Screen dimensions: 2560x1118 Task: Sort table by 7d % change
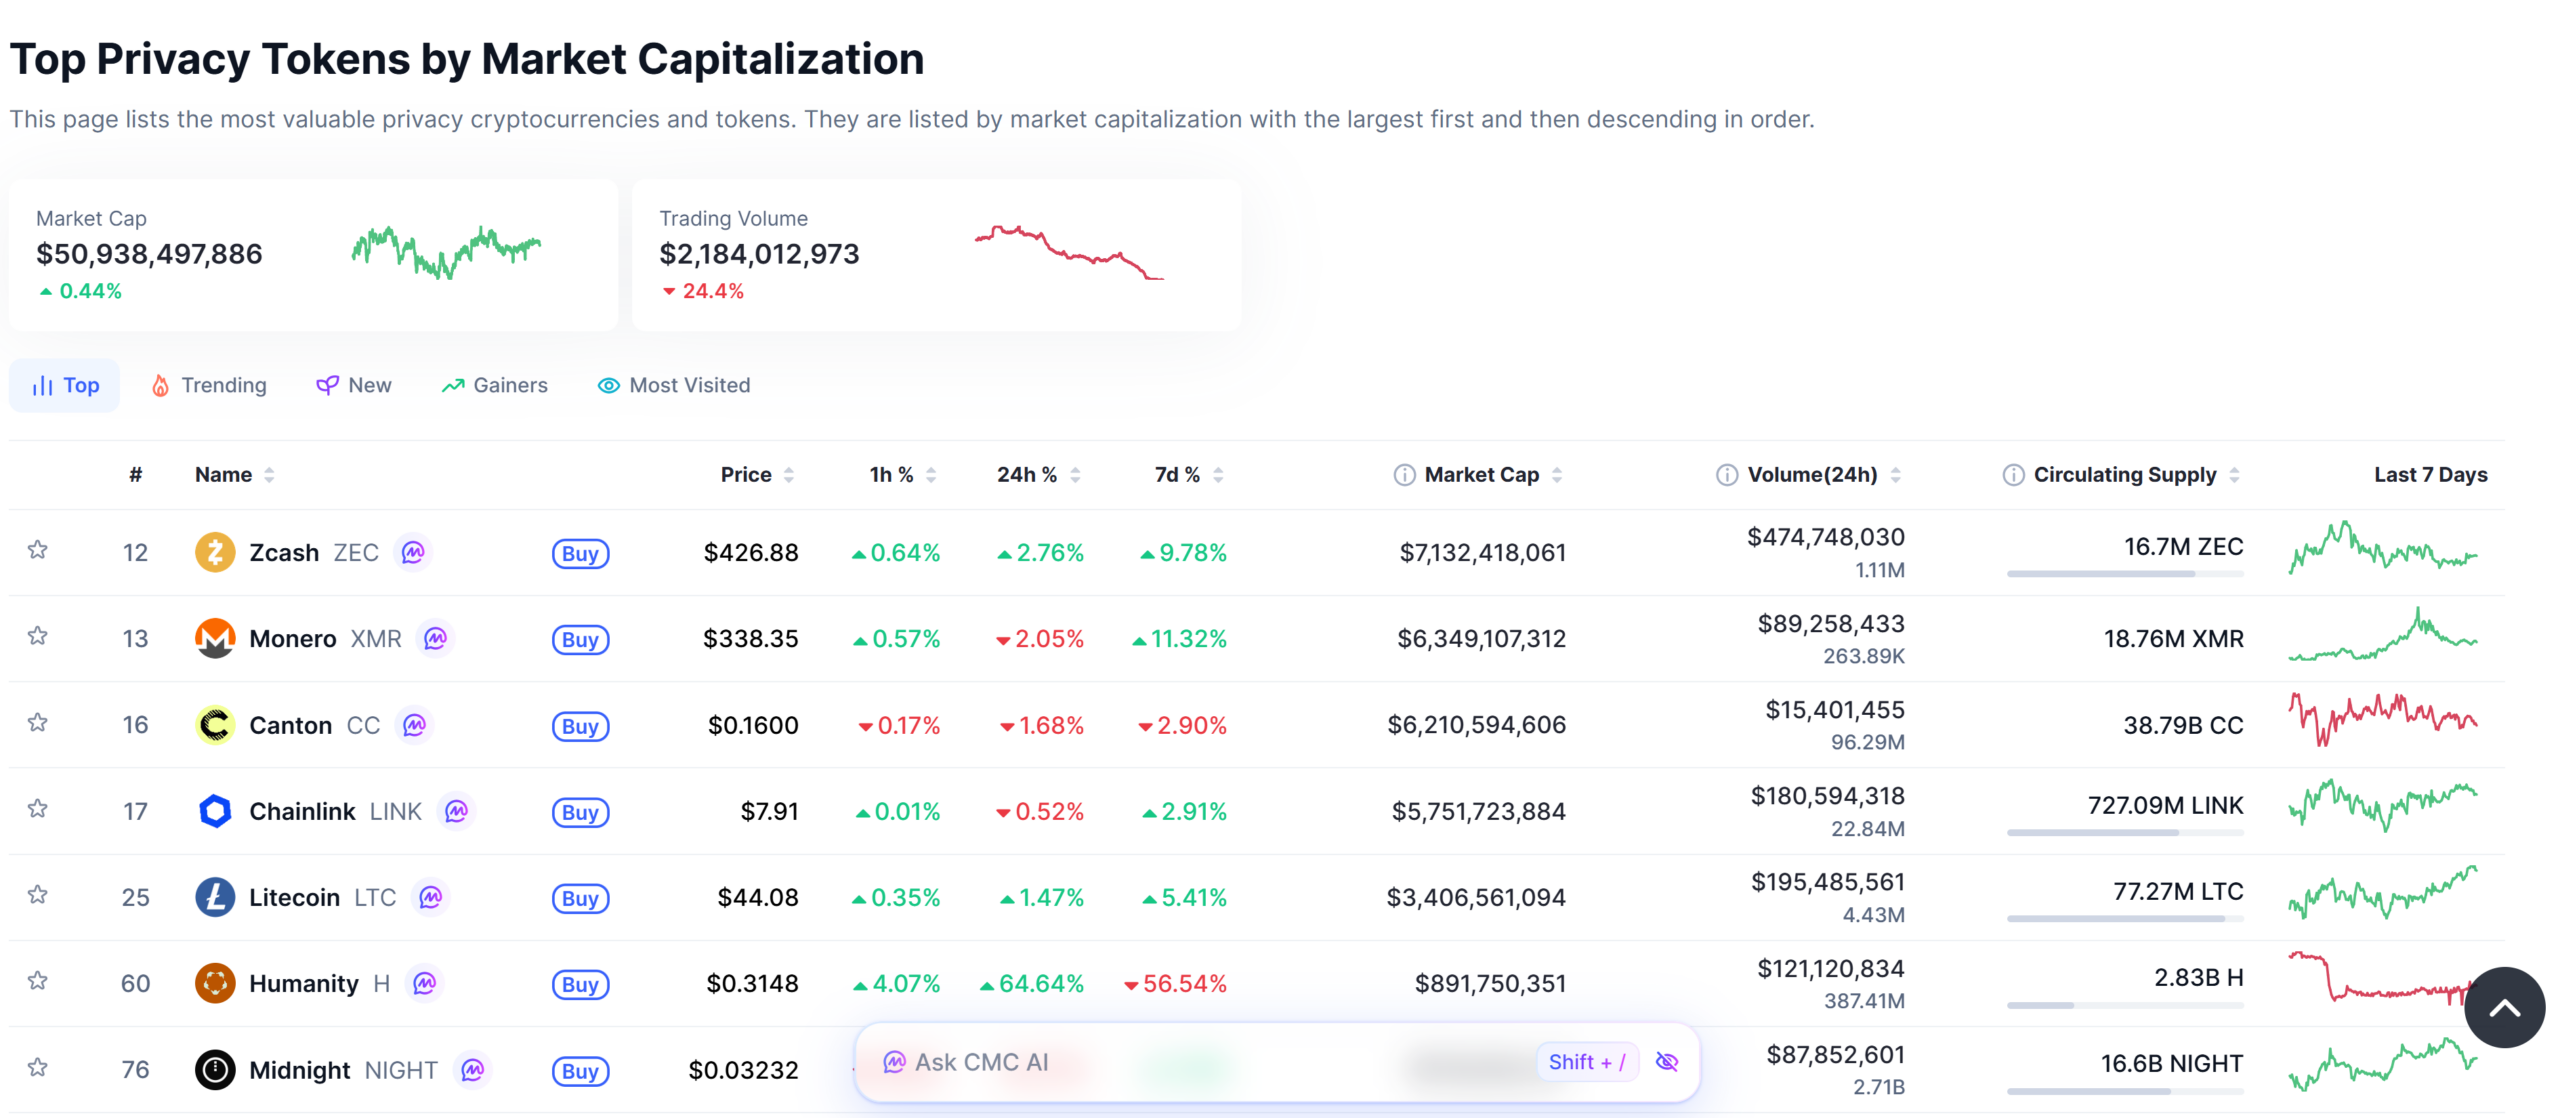[1189, 475]
